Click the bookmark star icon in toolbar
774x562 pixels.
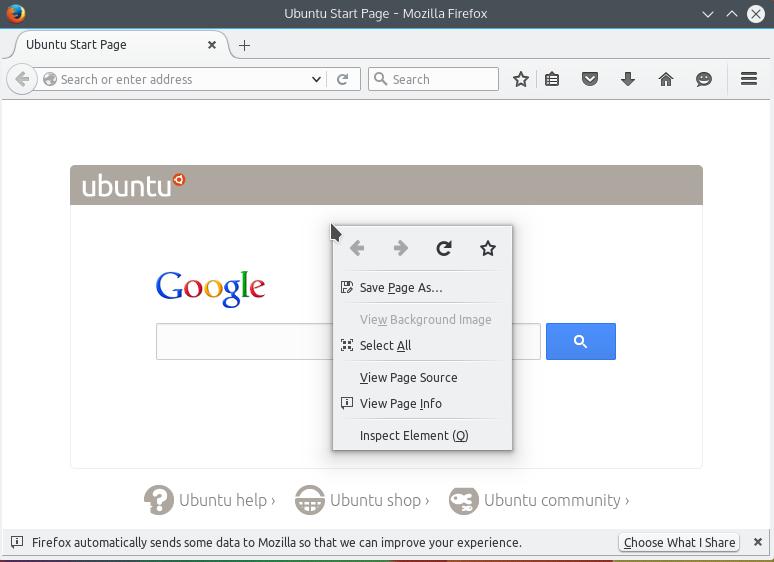[x=521, y=79]
